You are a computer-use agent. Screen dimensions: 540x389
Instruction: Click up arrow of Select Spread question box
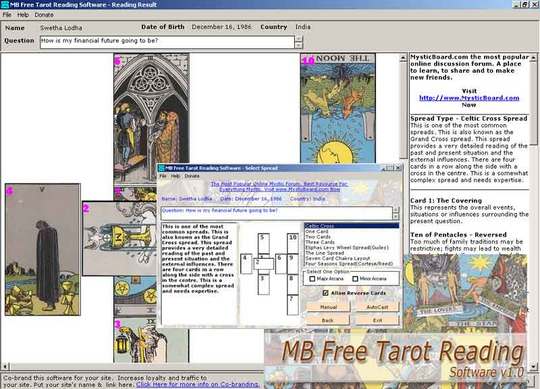[395, 210]
